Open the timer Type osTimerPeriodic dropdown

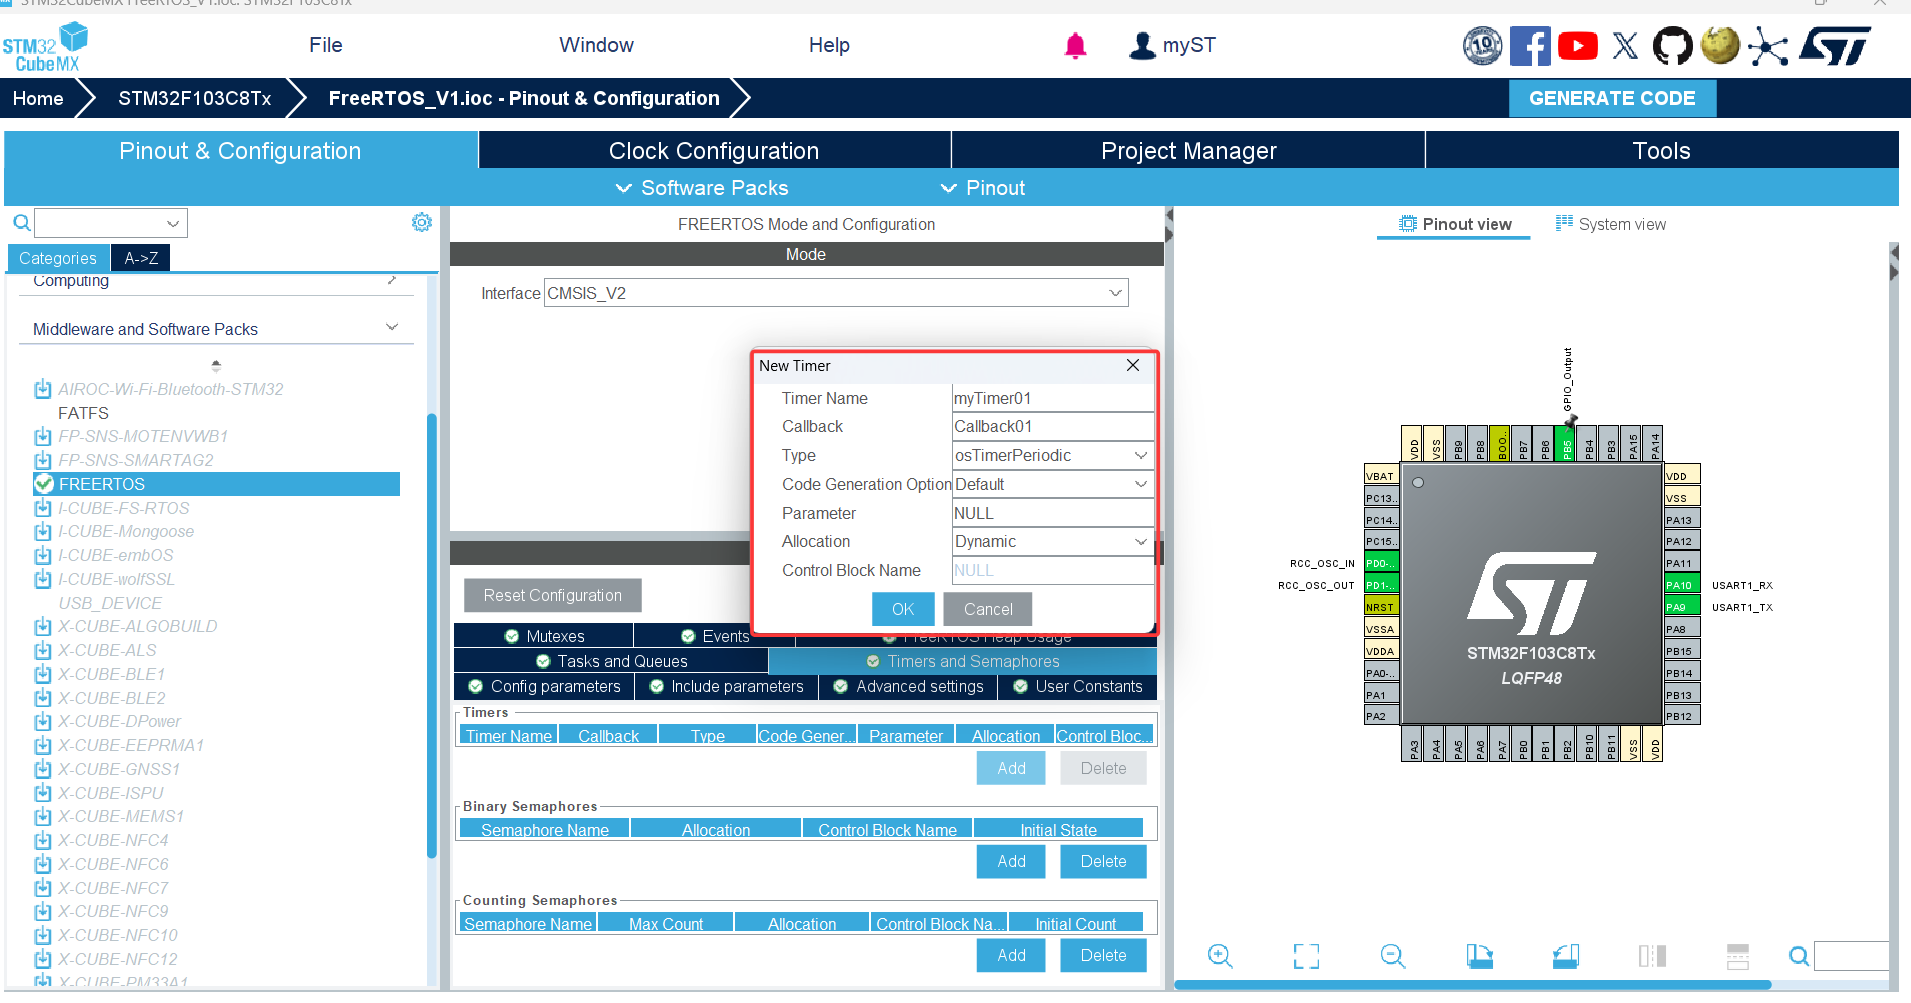tap(1053, 455)
